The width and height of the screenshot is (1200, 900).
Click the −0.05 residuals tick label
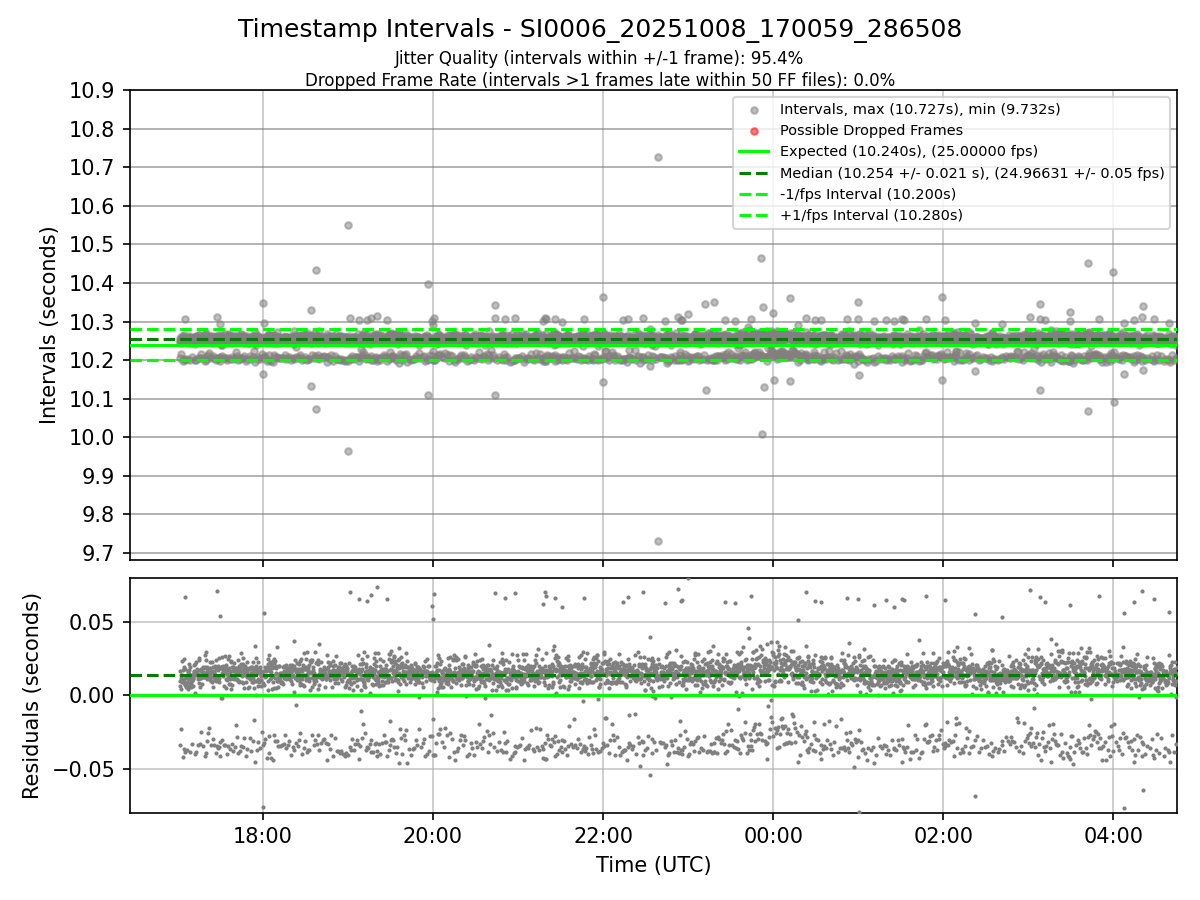(x=84, y=769)
